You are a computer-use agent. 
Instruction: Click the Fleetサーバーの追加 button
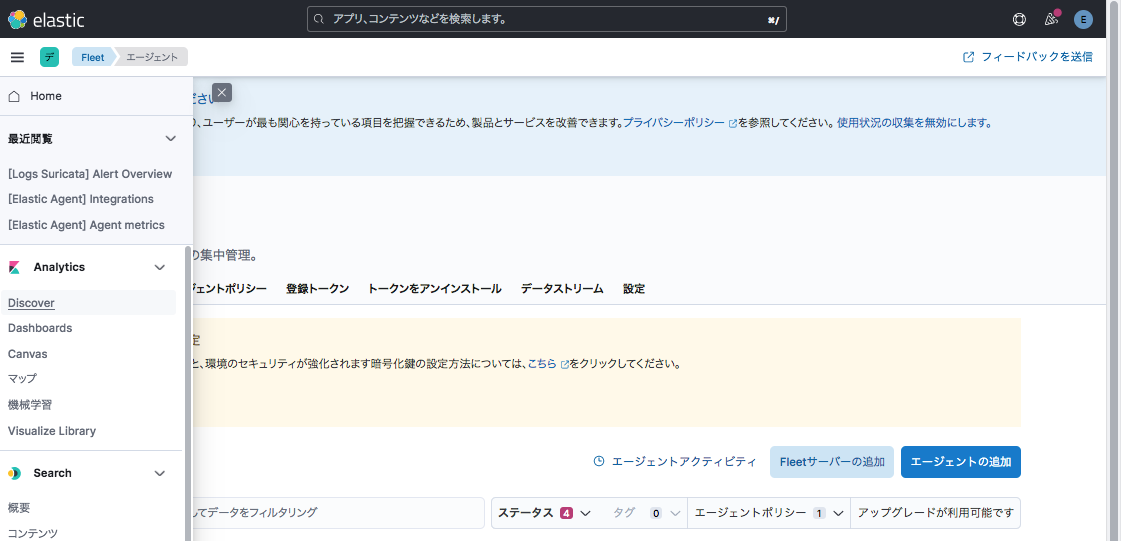click(x=831, y=462)
